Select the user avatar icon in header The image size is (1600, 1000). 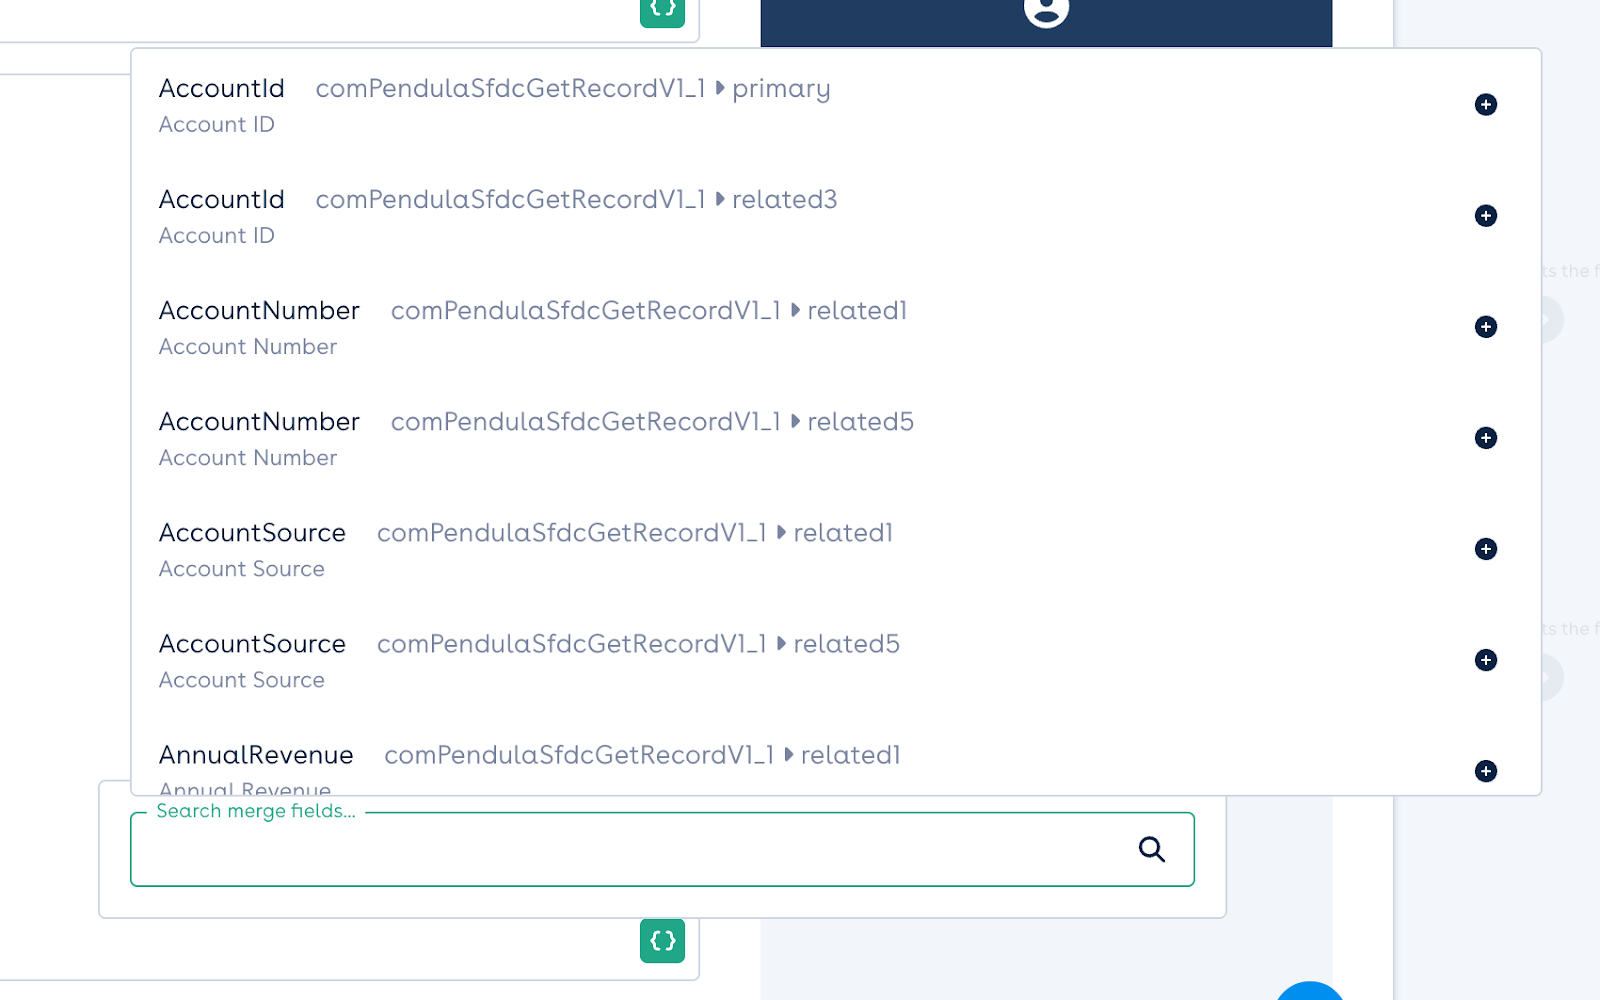1046,11
